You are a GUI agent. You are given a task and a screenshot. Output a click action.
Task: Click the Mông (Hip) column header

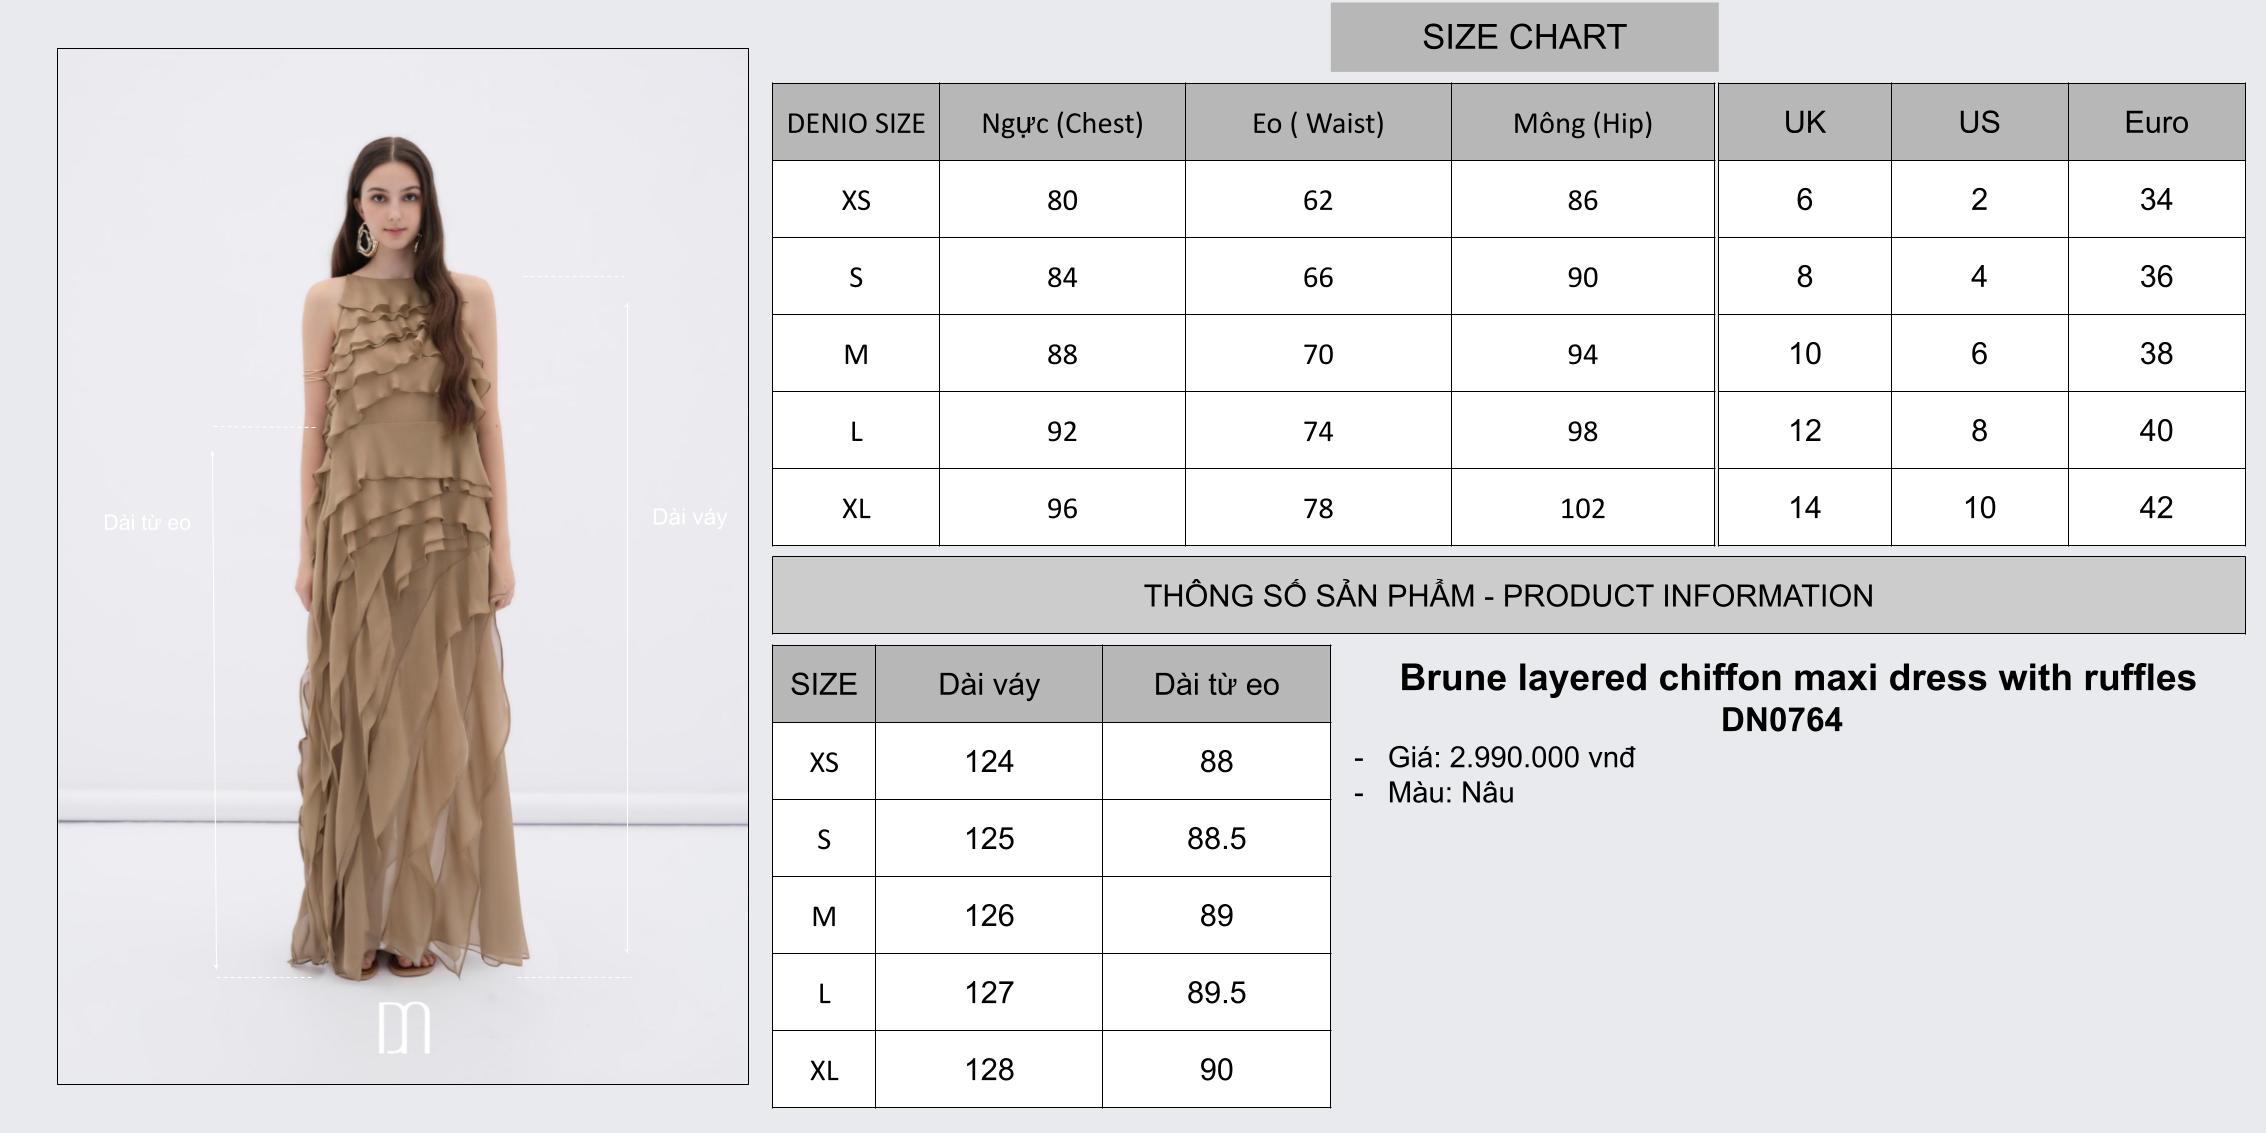(x=1582, y=123)
